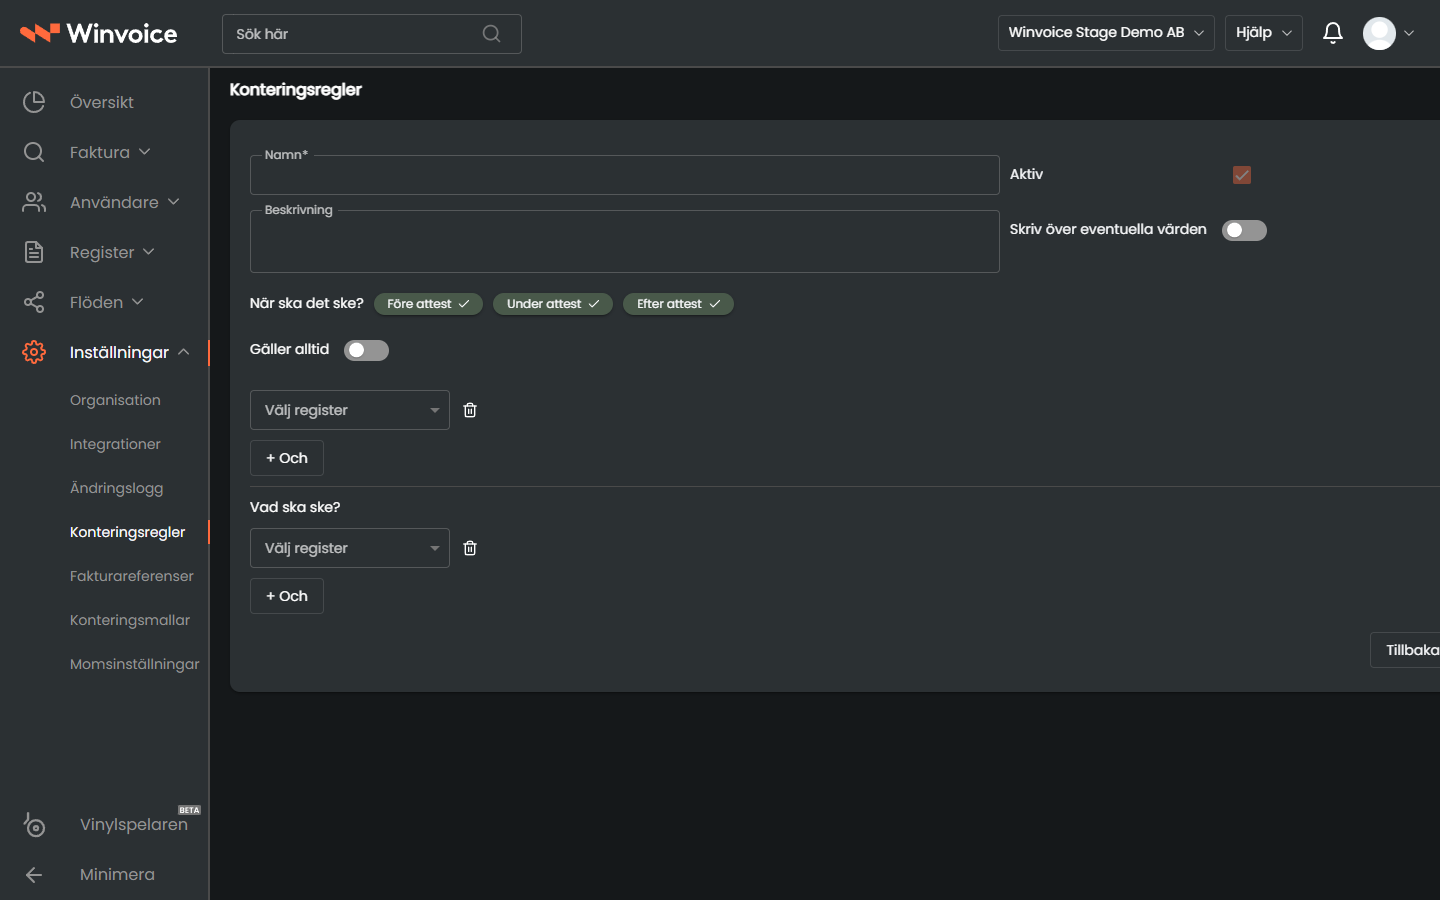This screenshot has height=900, width=1440.
Task: Expand the Hjälp dropdown menu
Action: (x=1264, y=33)
